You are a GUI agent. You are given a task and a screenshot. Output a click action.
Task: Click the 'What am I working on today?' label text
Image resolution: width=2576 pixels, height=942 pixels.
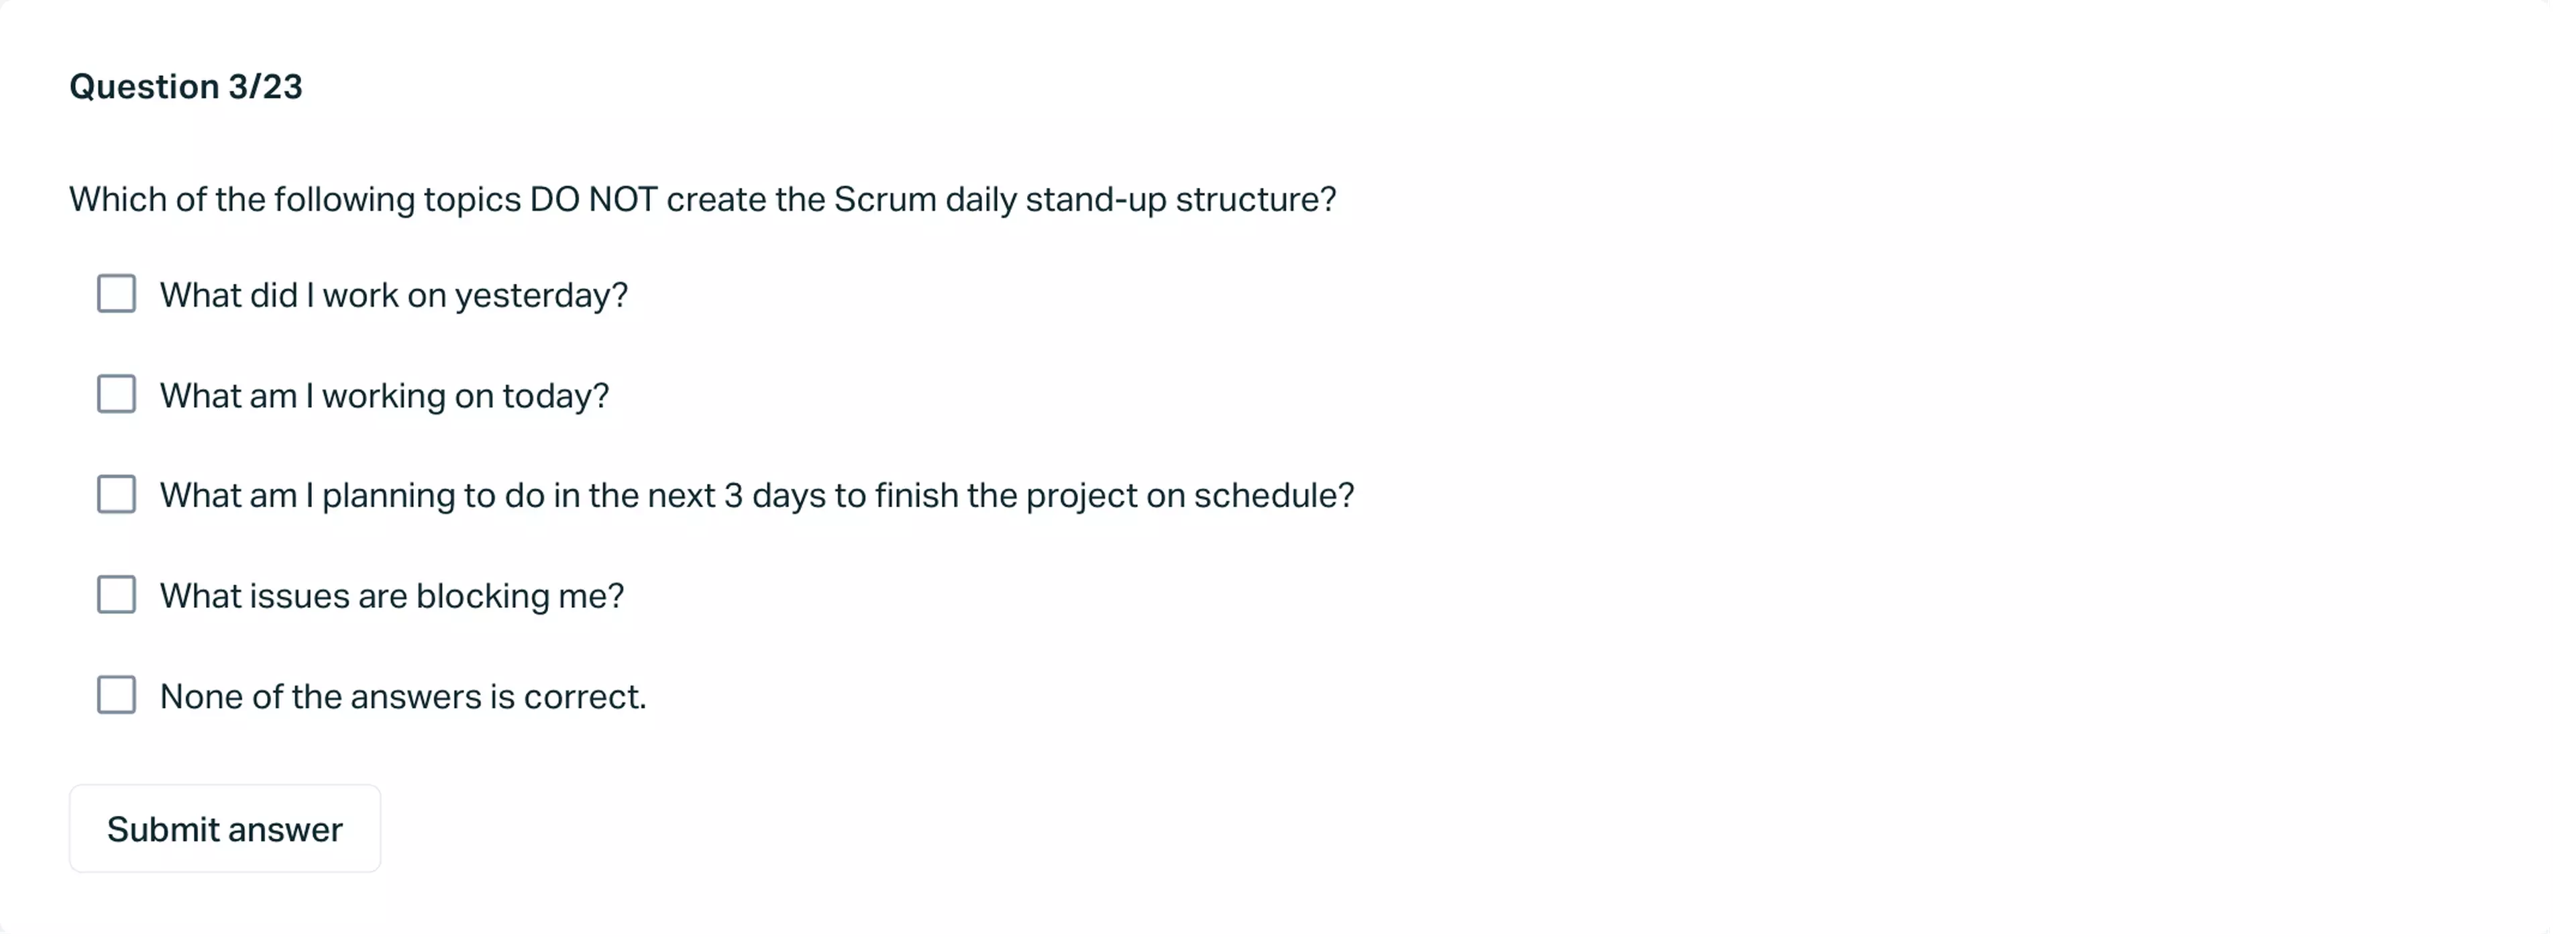coord(384,396)
